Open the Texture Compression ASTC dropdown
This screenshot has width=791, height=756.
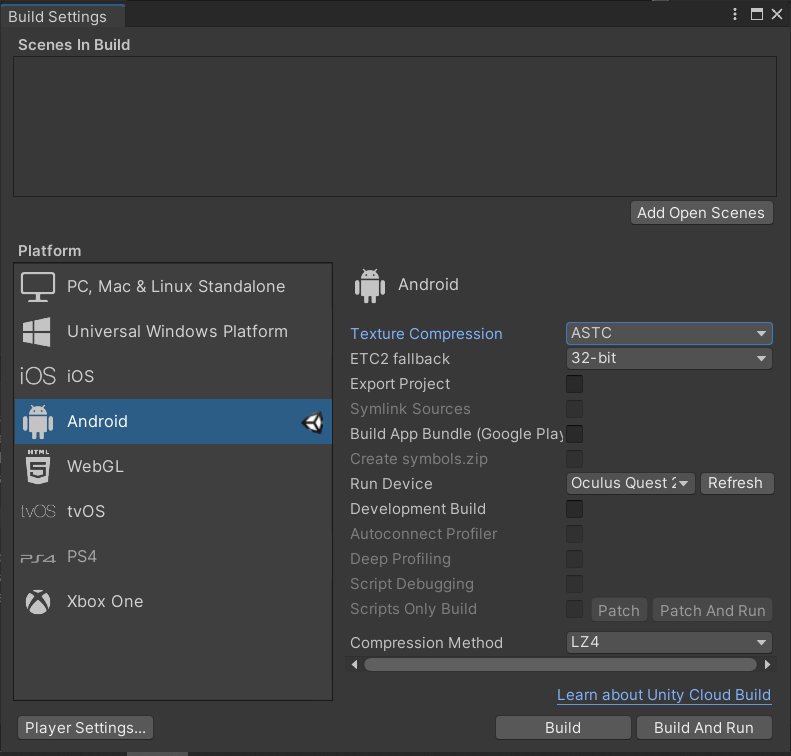tap(669, 333)
